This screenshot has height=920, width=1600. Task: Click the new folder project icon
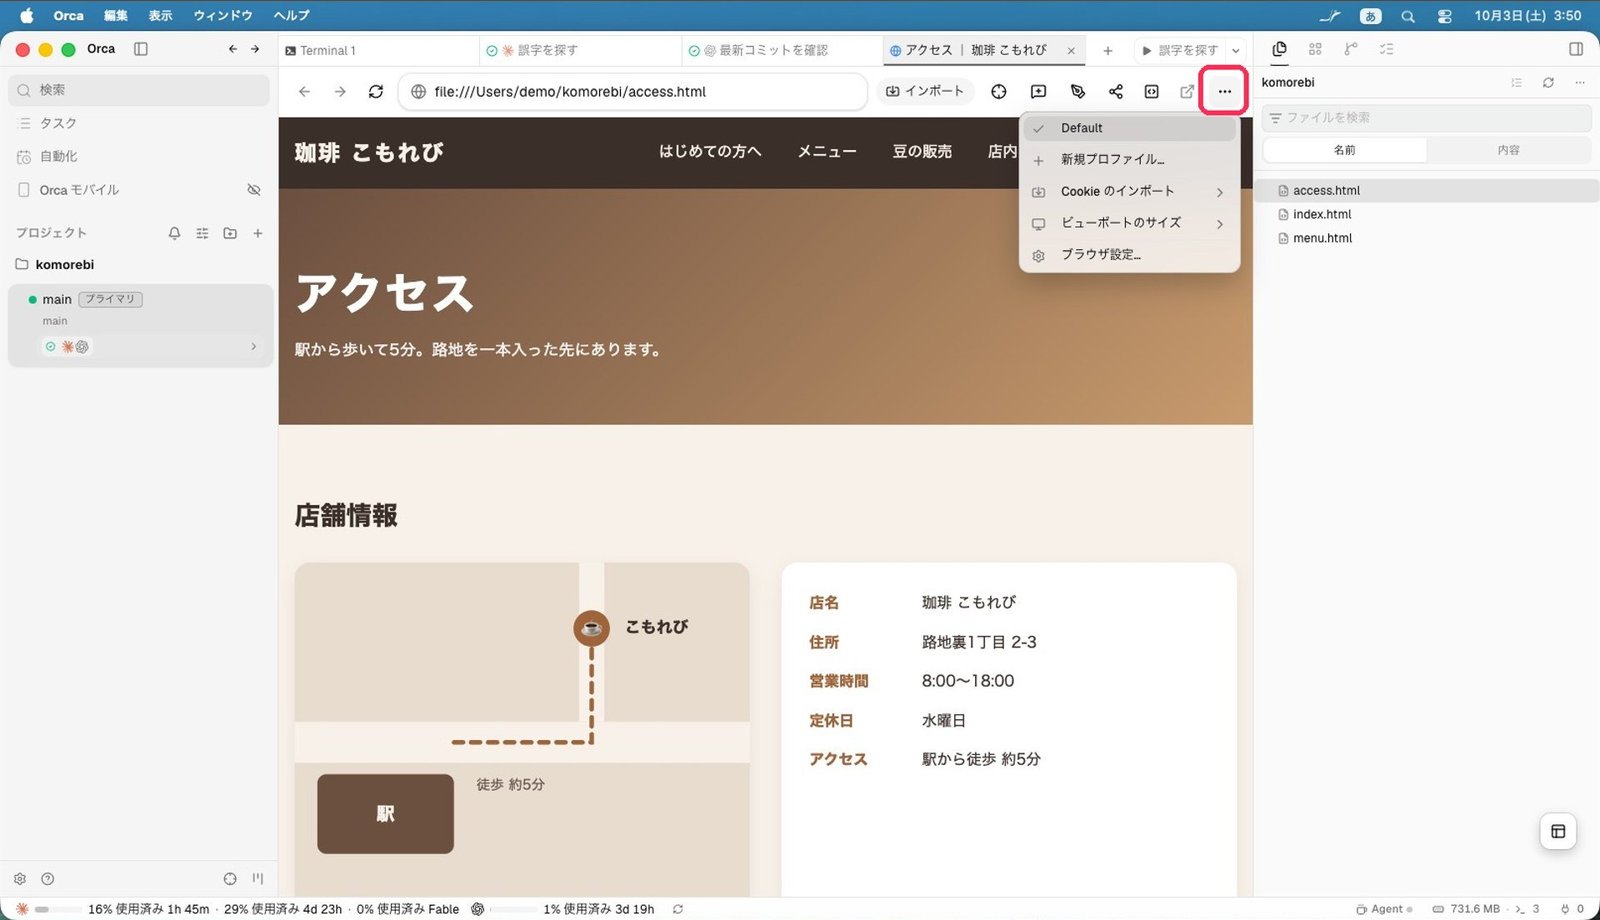pyautogui.click(x=230, y=233)
